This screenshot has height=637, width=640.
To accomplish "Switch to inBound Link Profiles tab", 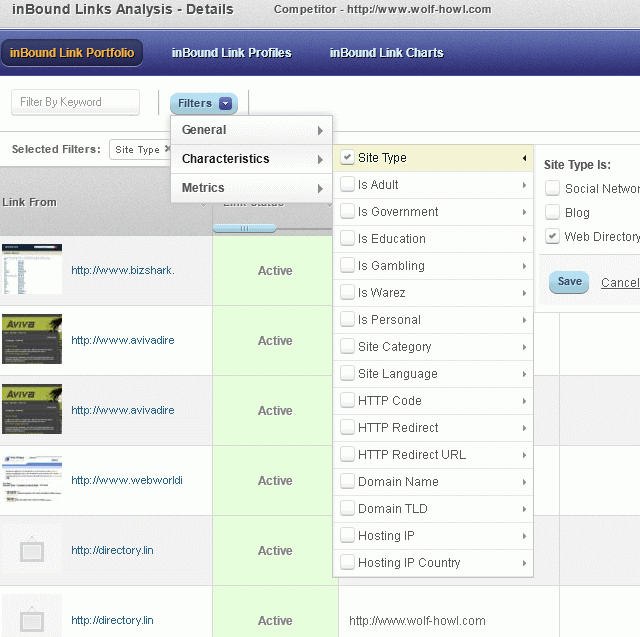I will (x=231, y=53).
